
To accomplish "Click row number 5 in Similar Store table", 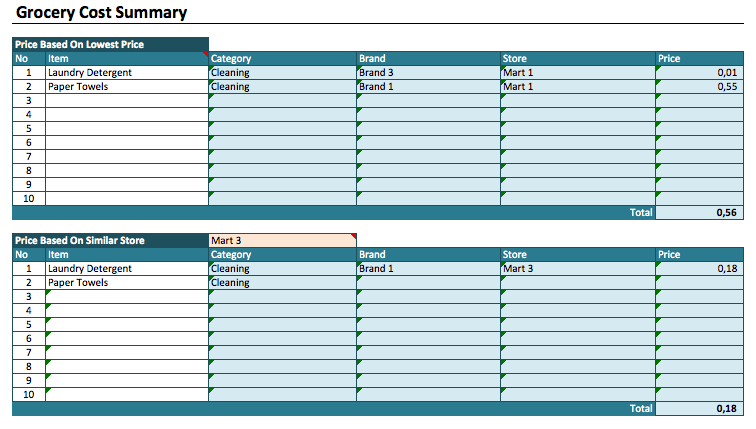I will [x=29, y=325].
